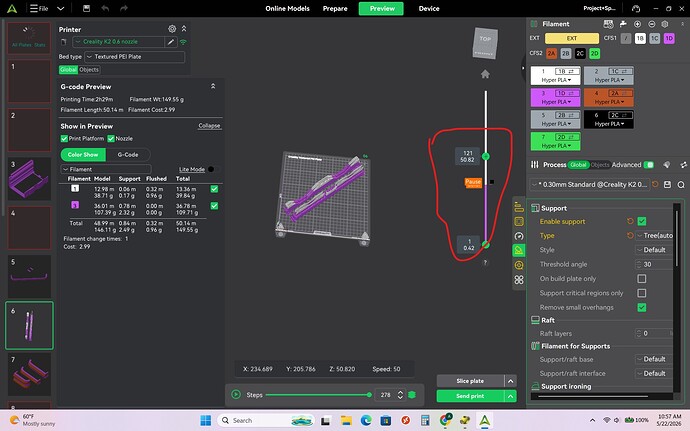Click the Send print button
Viewport: 690px width, 431px height.
pos(470,396)
